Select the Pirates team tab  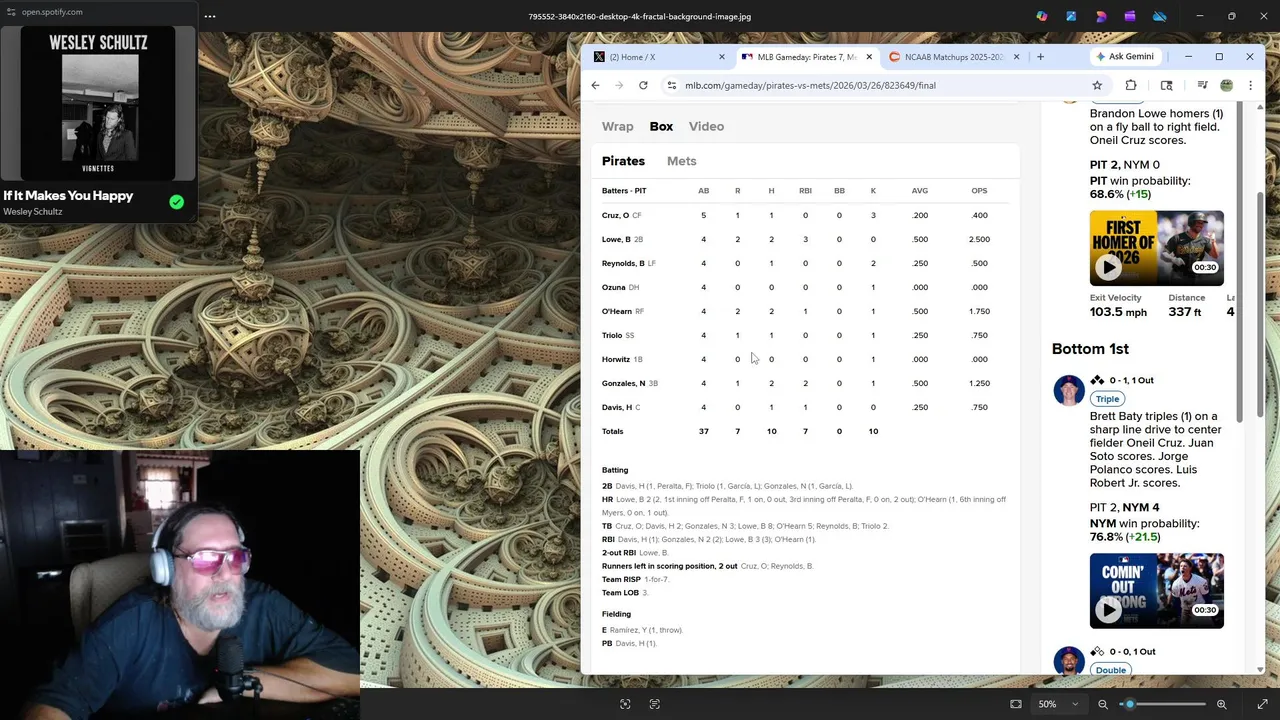(x=623, y=161)
